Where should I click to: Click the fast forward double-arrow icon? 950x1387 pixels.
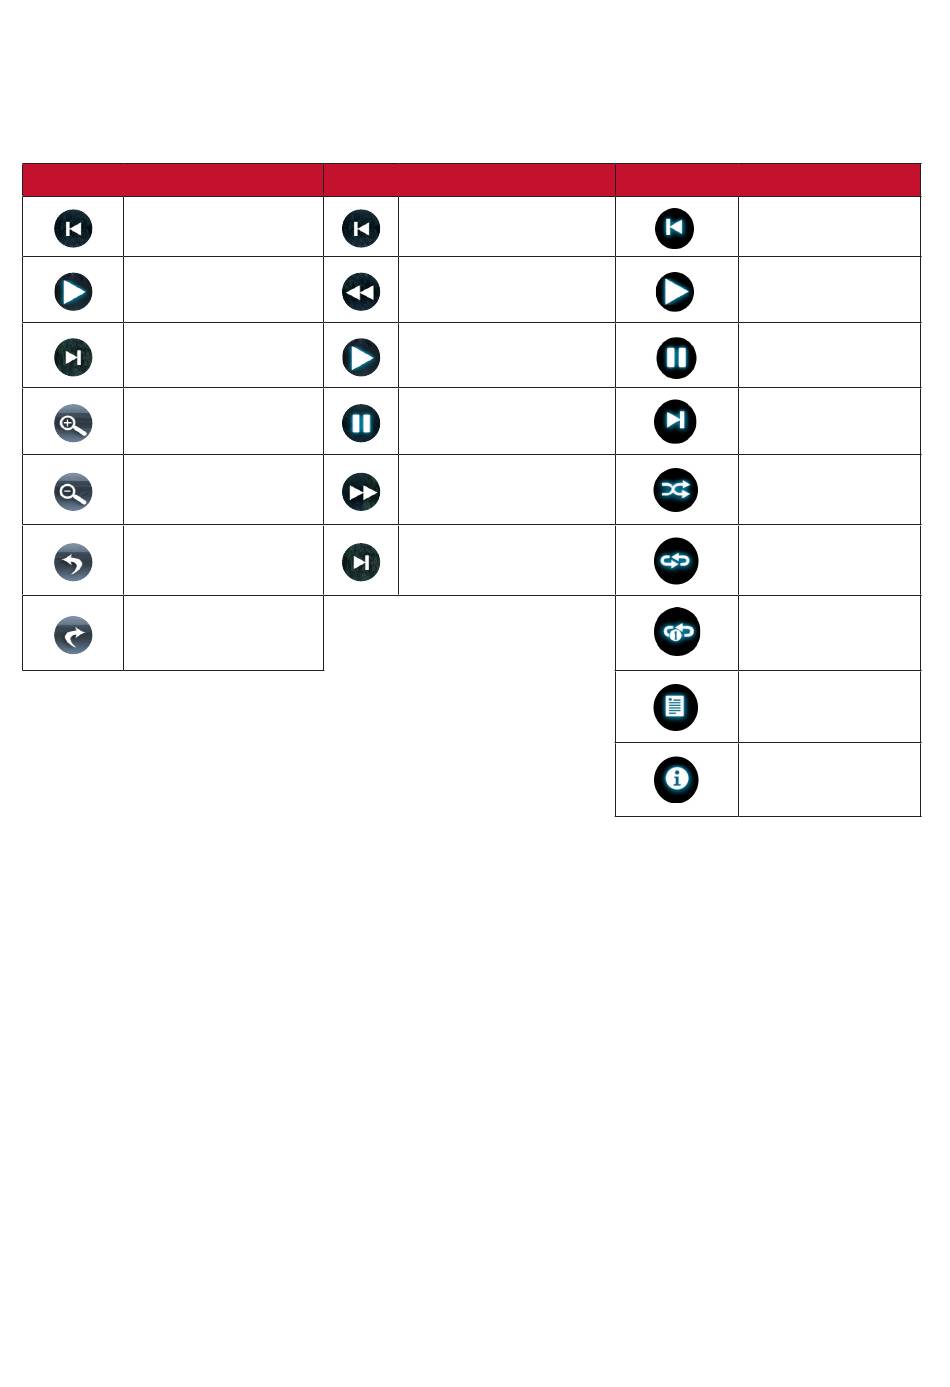coord(361,492)
